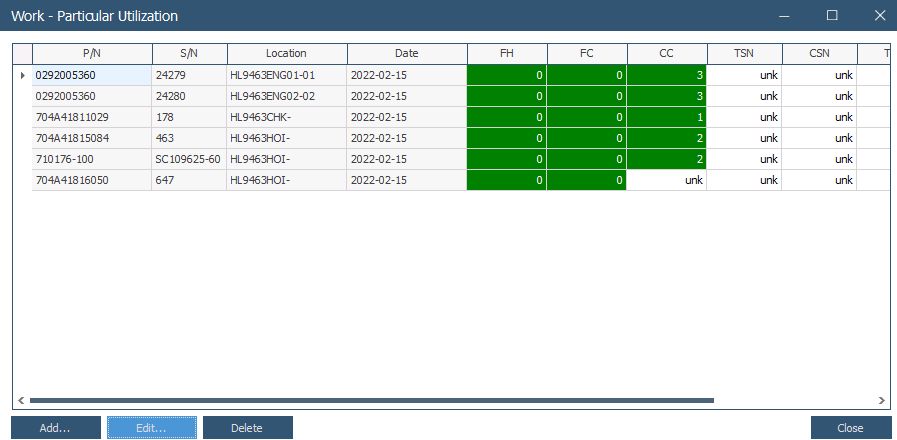Click the current row indicator arrow
Image resolution: width=897 pixels, height=440 pixels.
[x=23, y=75]
